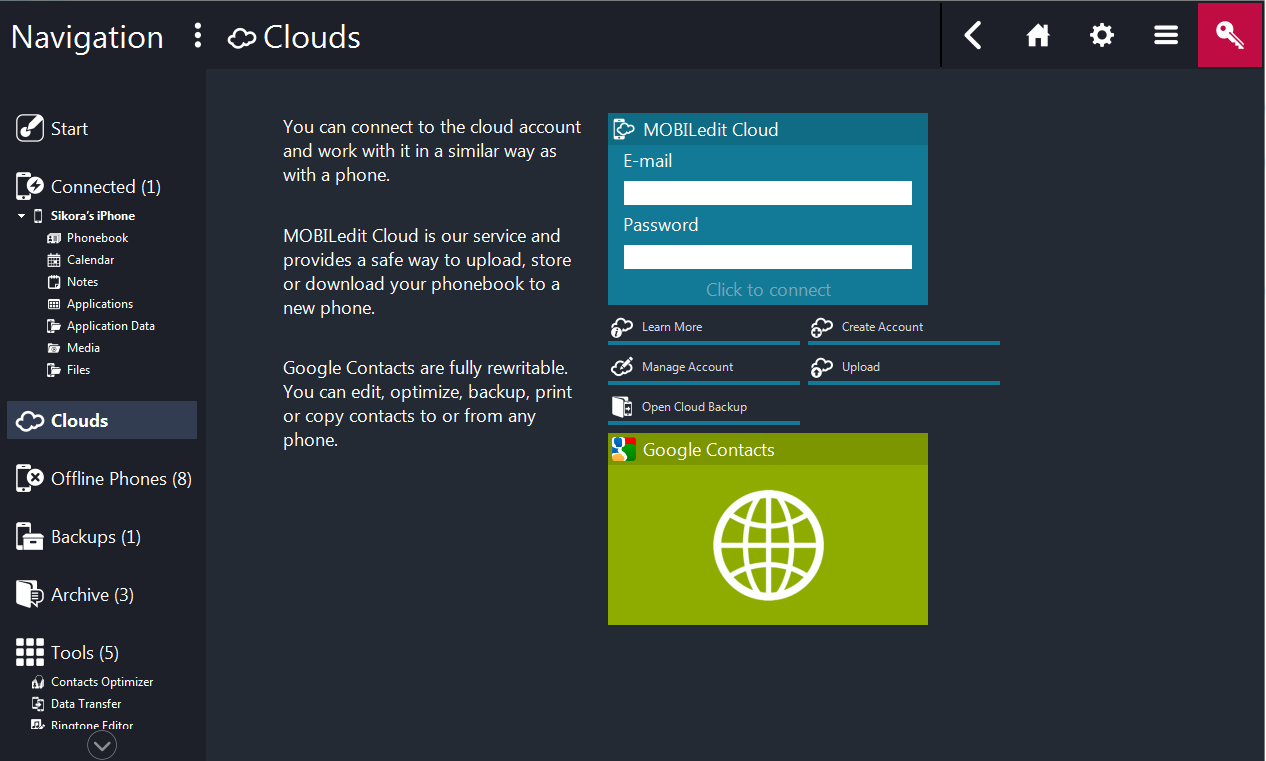Click the Upload button
Image resolution: width=1266 pixels, height=761 pixels.
pyautogui.click(x=904, y=368)
